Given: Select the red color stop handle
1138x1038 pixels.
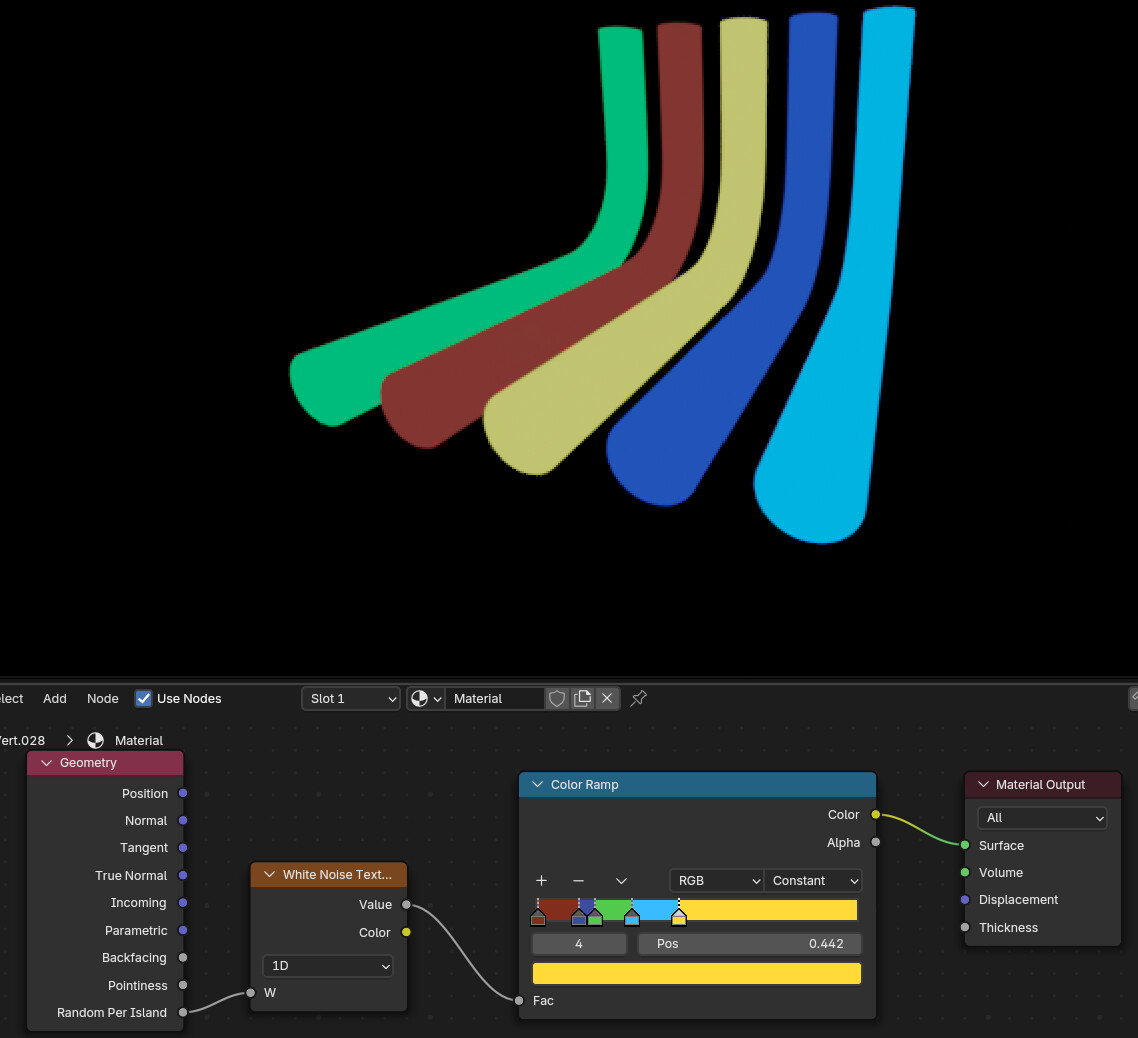Looking at the screenshot, I should tap(538, 918).
